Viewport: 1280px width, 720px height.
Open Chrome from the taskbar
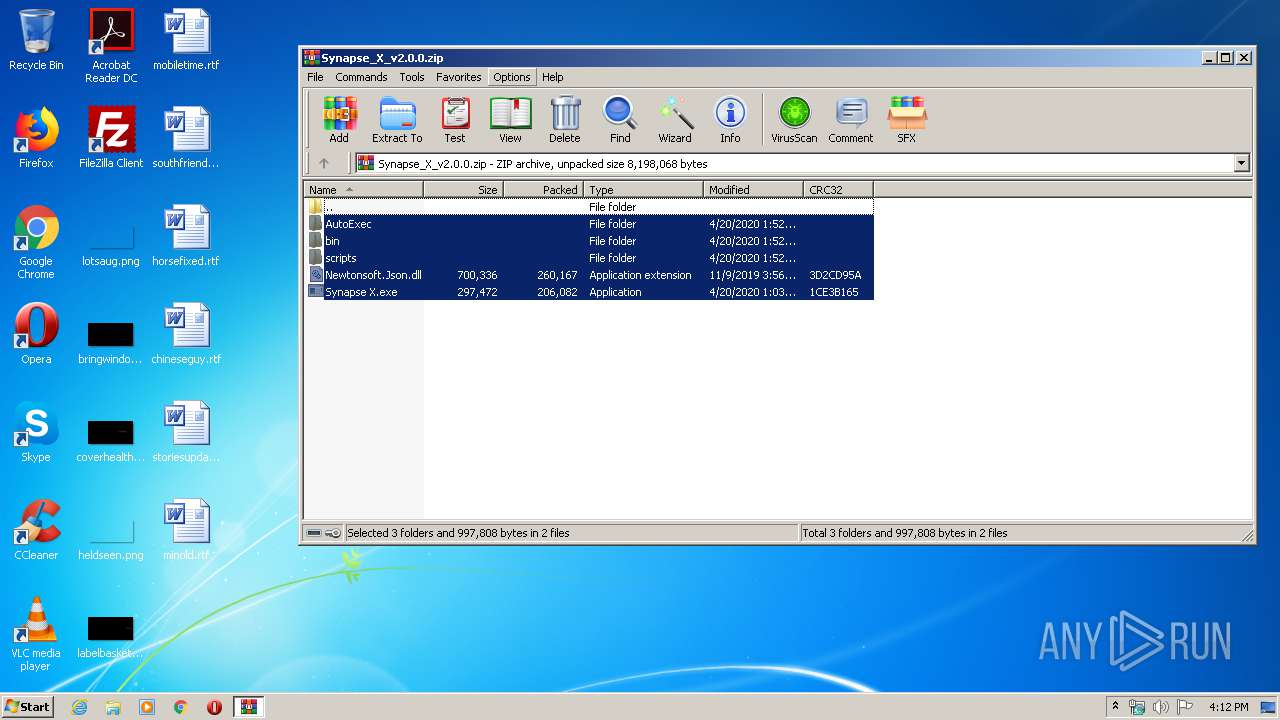pyautogui.click(x=181, y=707)
